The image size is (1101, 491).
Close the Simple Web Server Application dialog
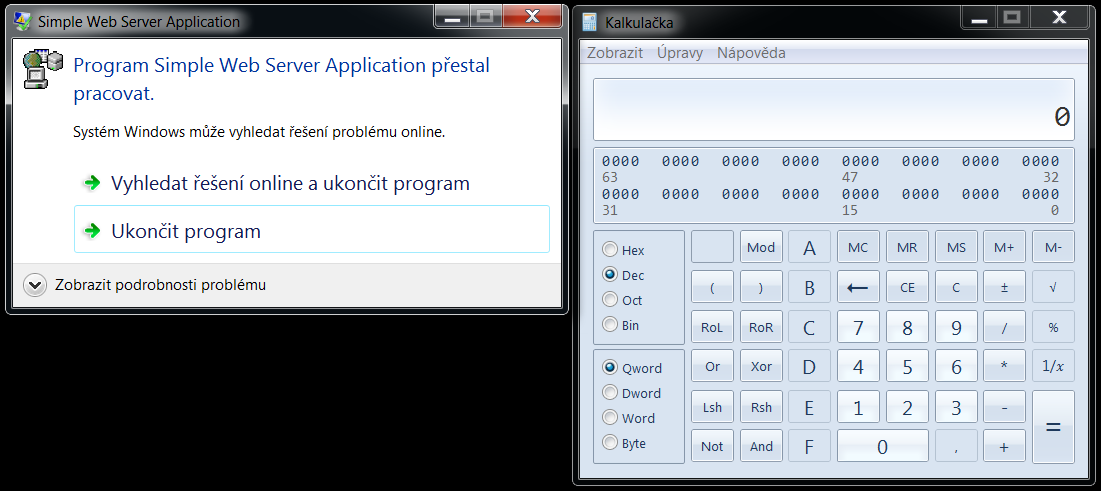pos(532,15)
